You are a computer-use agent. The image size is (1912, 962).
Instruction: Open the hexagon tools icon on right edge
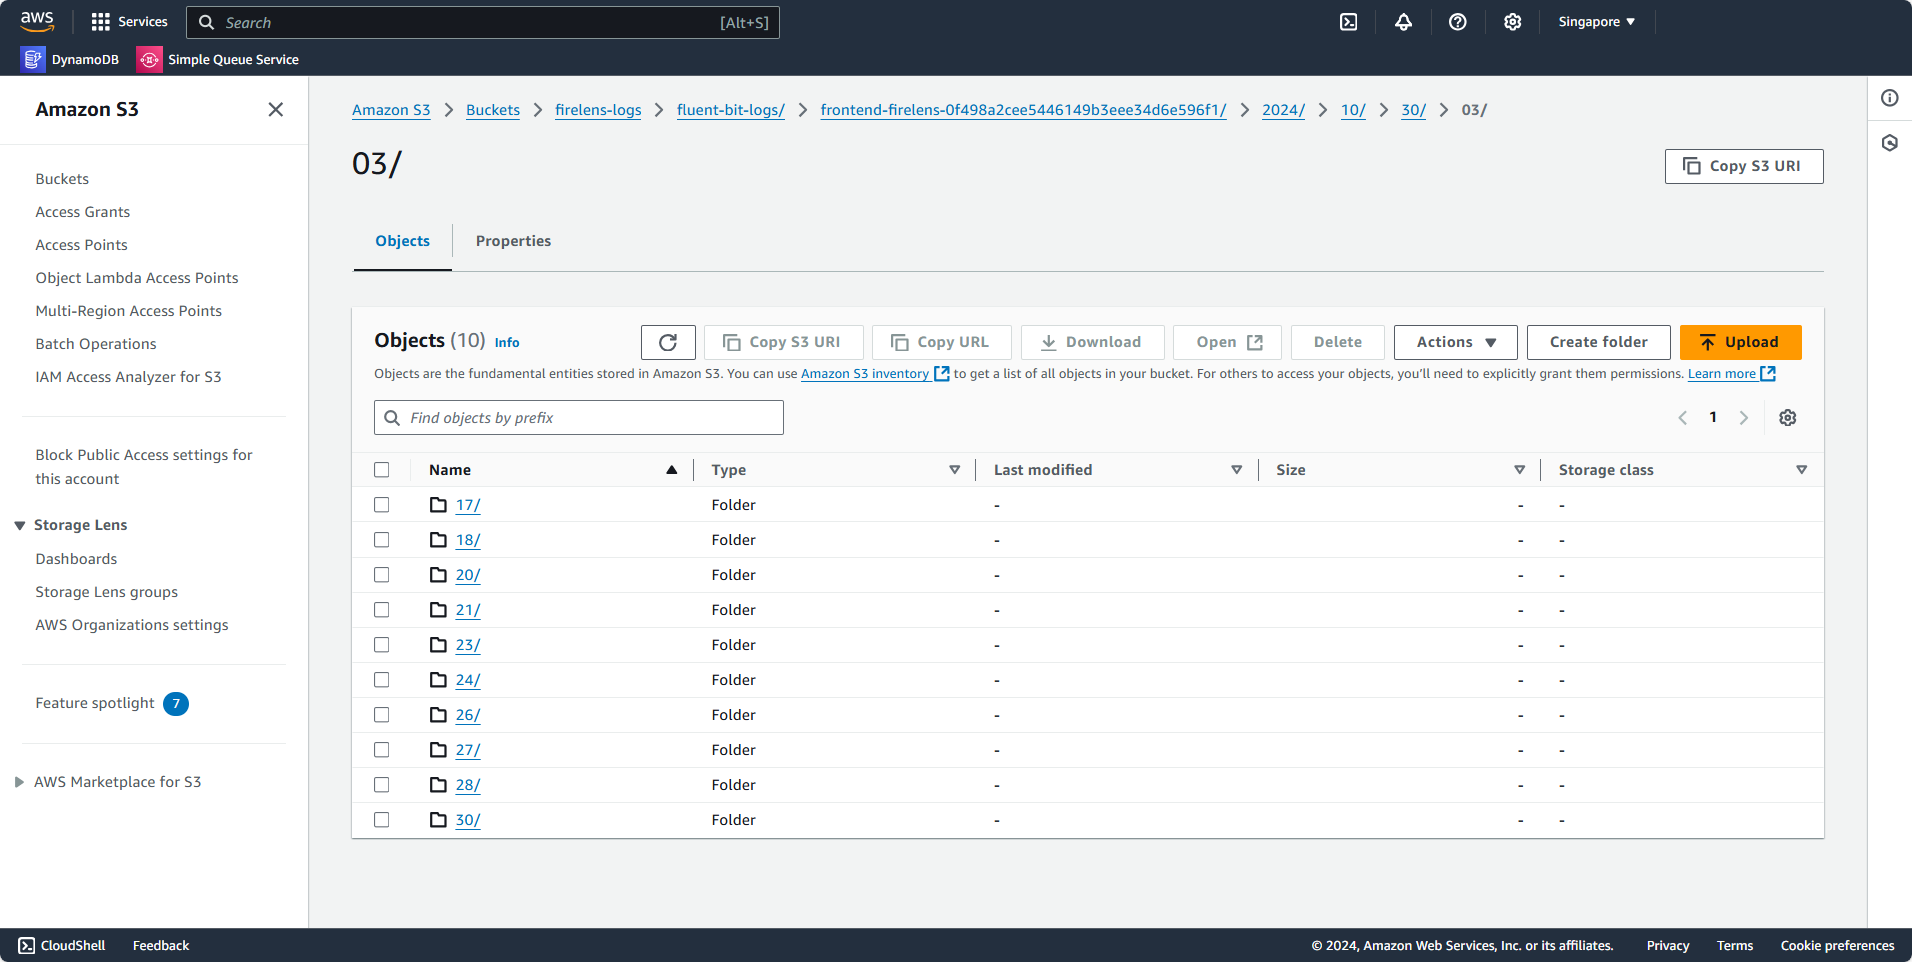1890,143
